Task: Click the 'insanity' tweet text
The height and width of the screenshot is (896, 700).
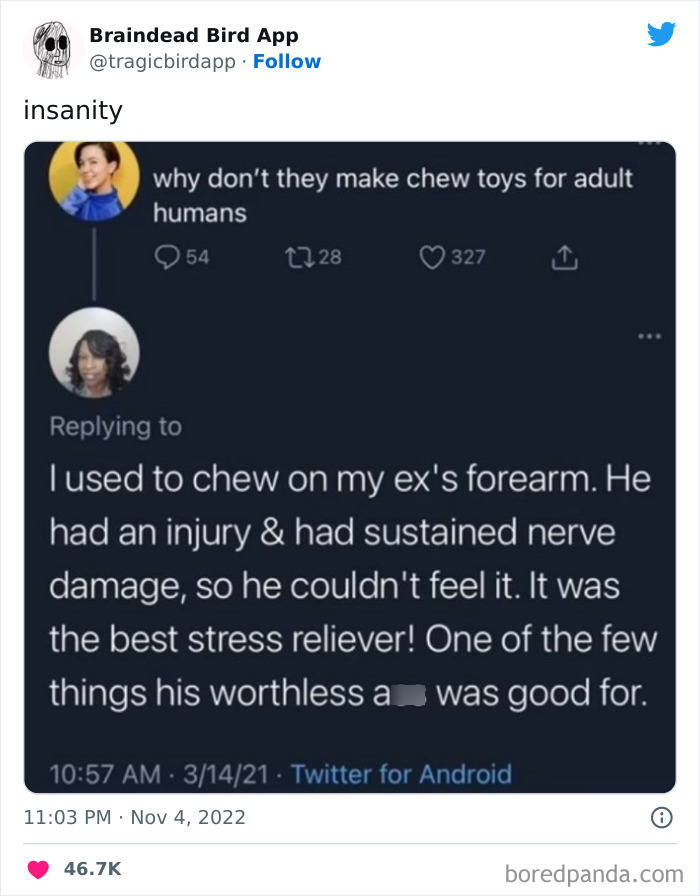Action: point(73,110)
